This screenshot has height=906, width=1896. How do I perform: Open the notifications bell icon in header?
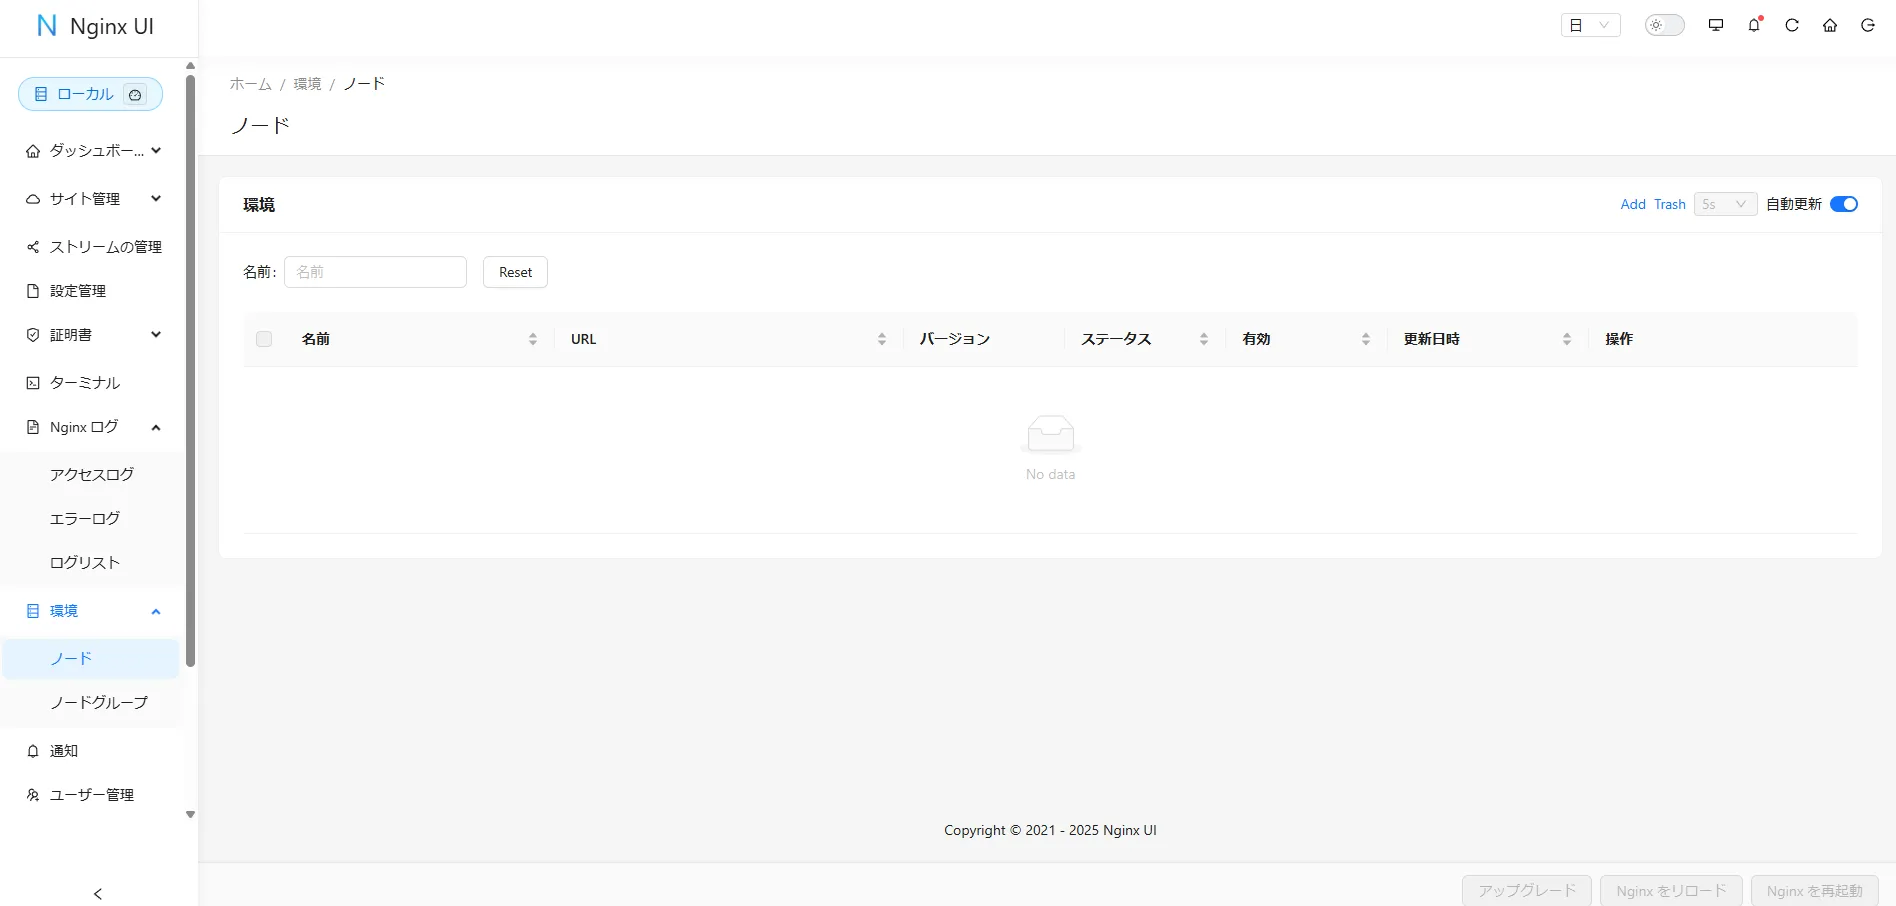tap(1754, 25)
